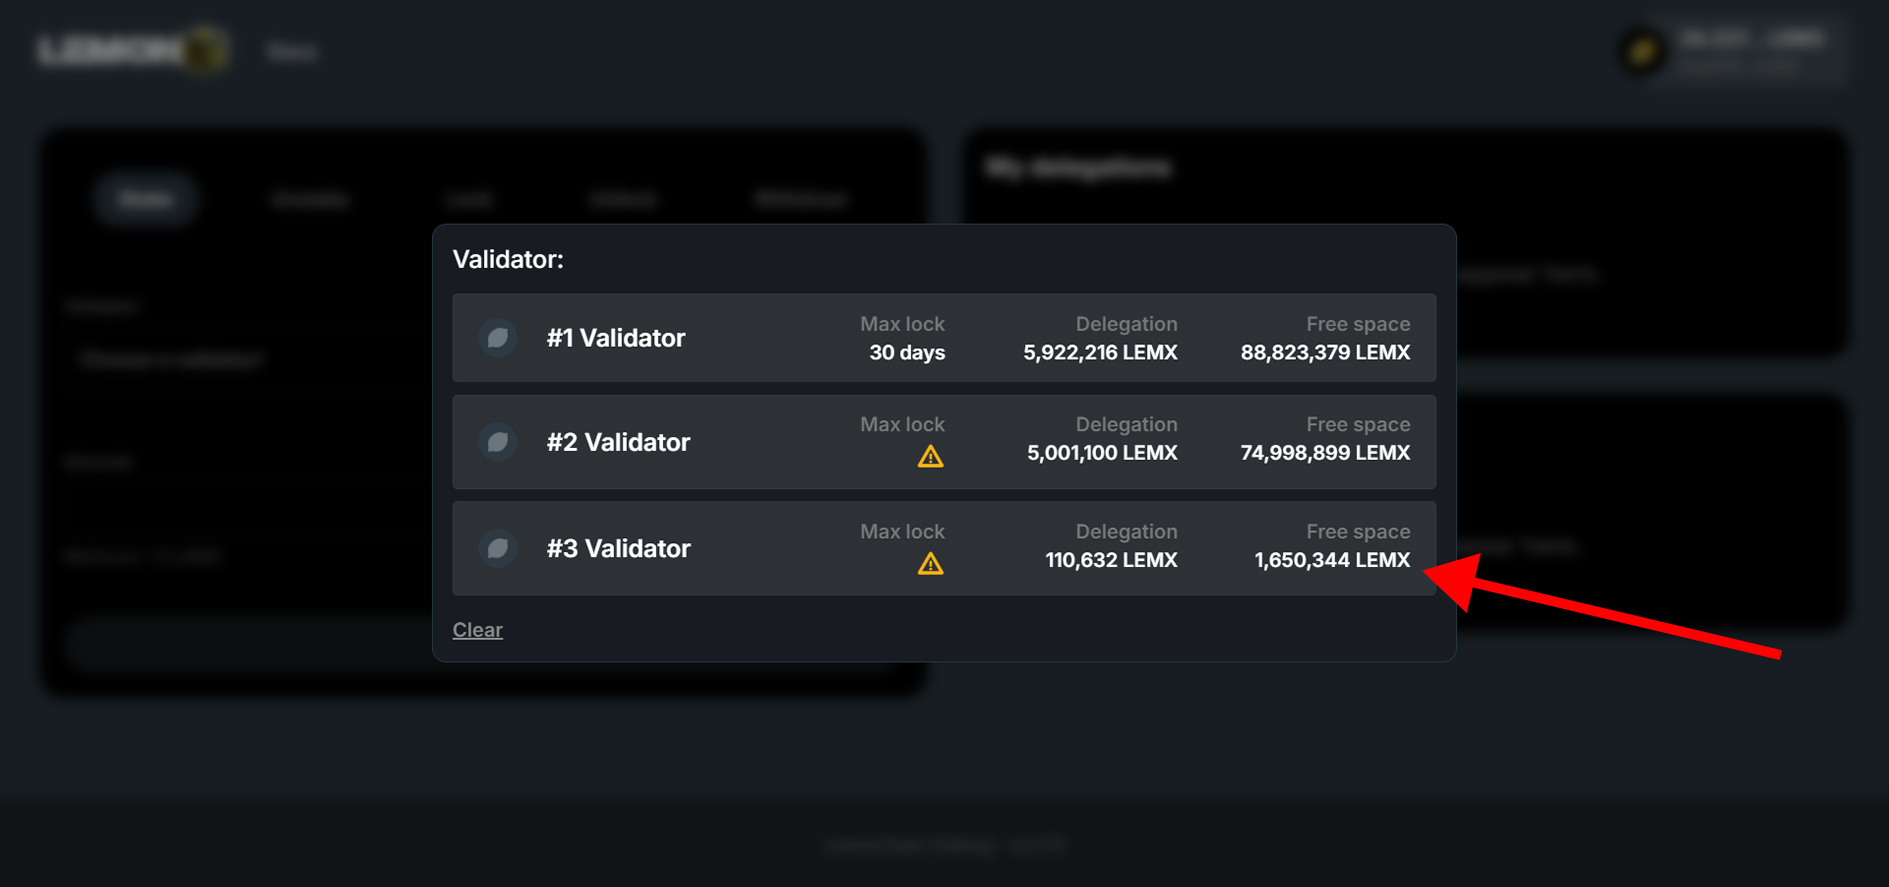Click the leaf icon beside #3 Validator
1889x887 pixels.
tap(497, 548)
